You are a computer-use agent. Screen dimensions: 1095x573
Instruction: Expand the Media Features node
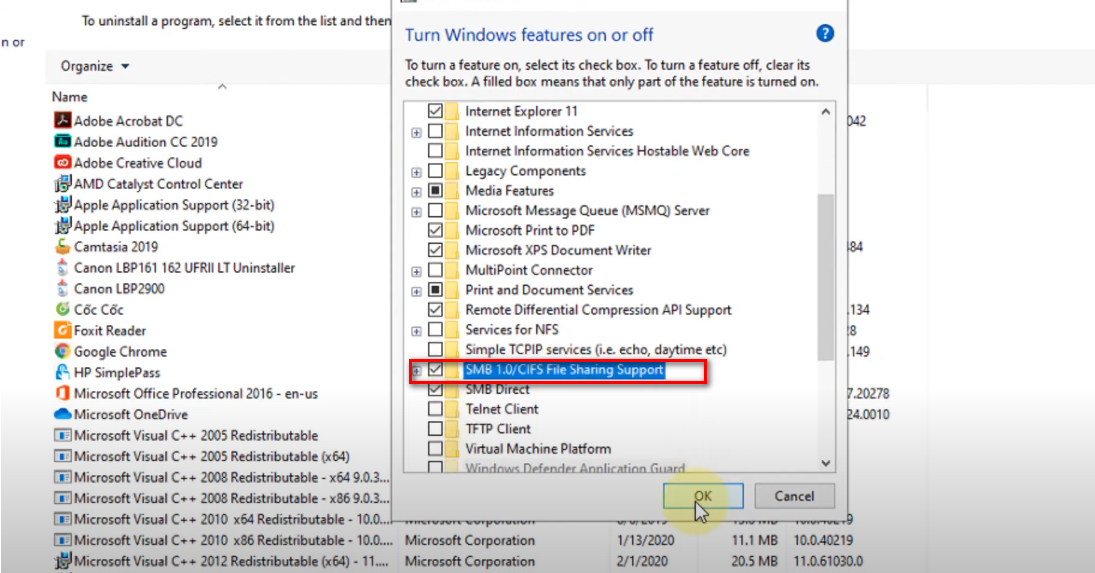coord(416,192)
